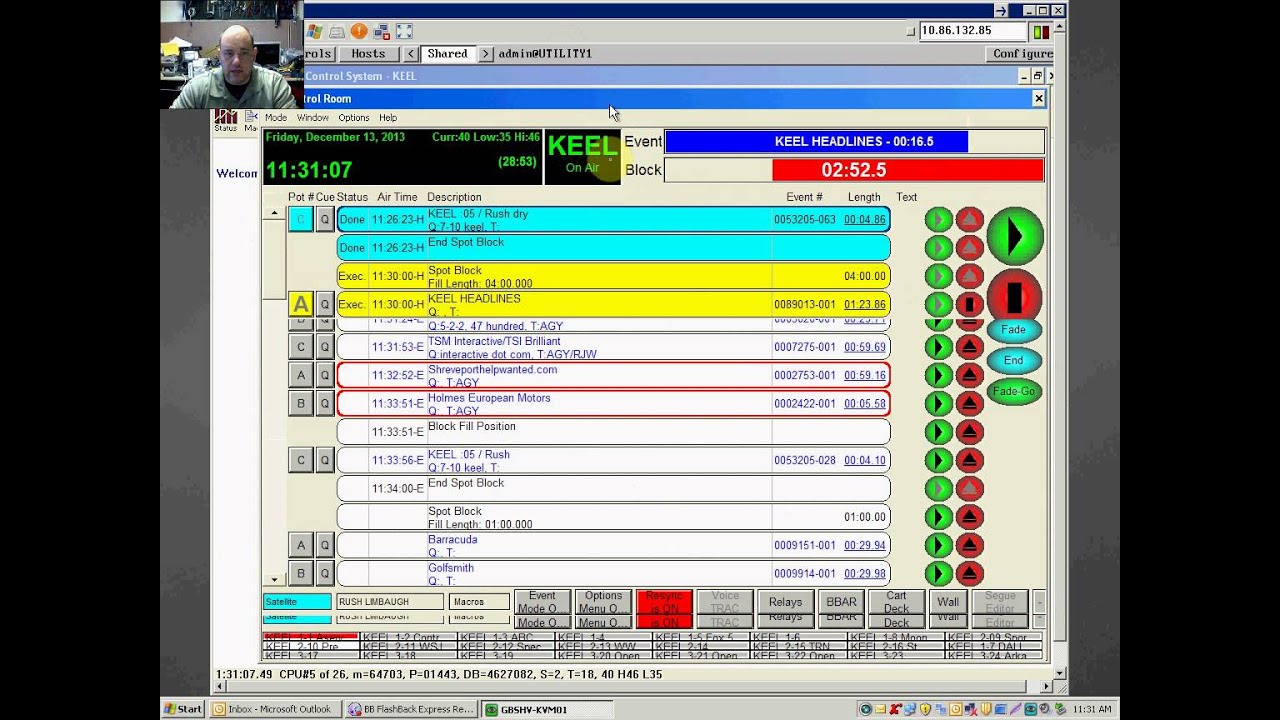
Task: Open the Help menu
Action: [x=388, y=118]
